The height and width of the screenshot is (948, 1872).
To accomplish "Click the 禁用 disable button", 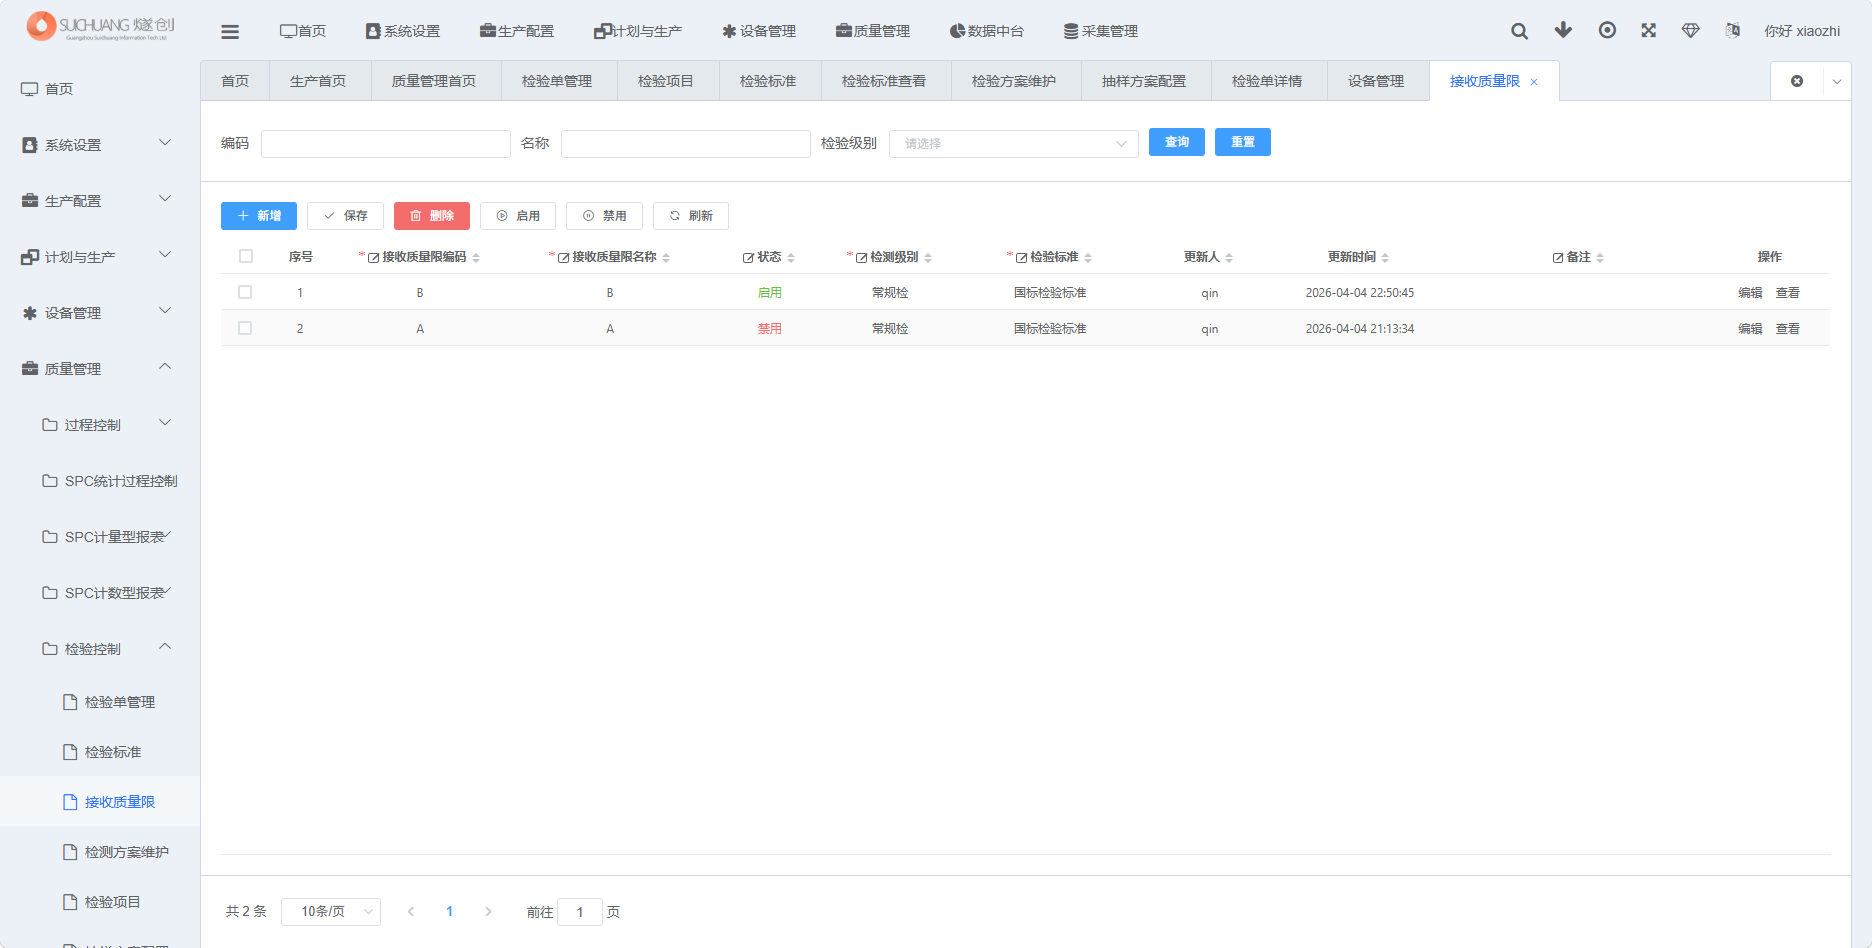I will coord(604,216).
